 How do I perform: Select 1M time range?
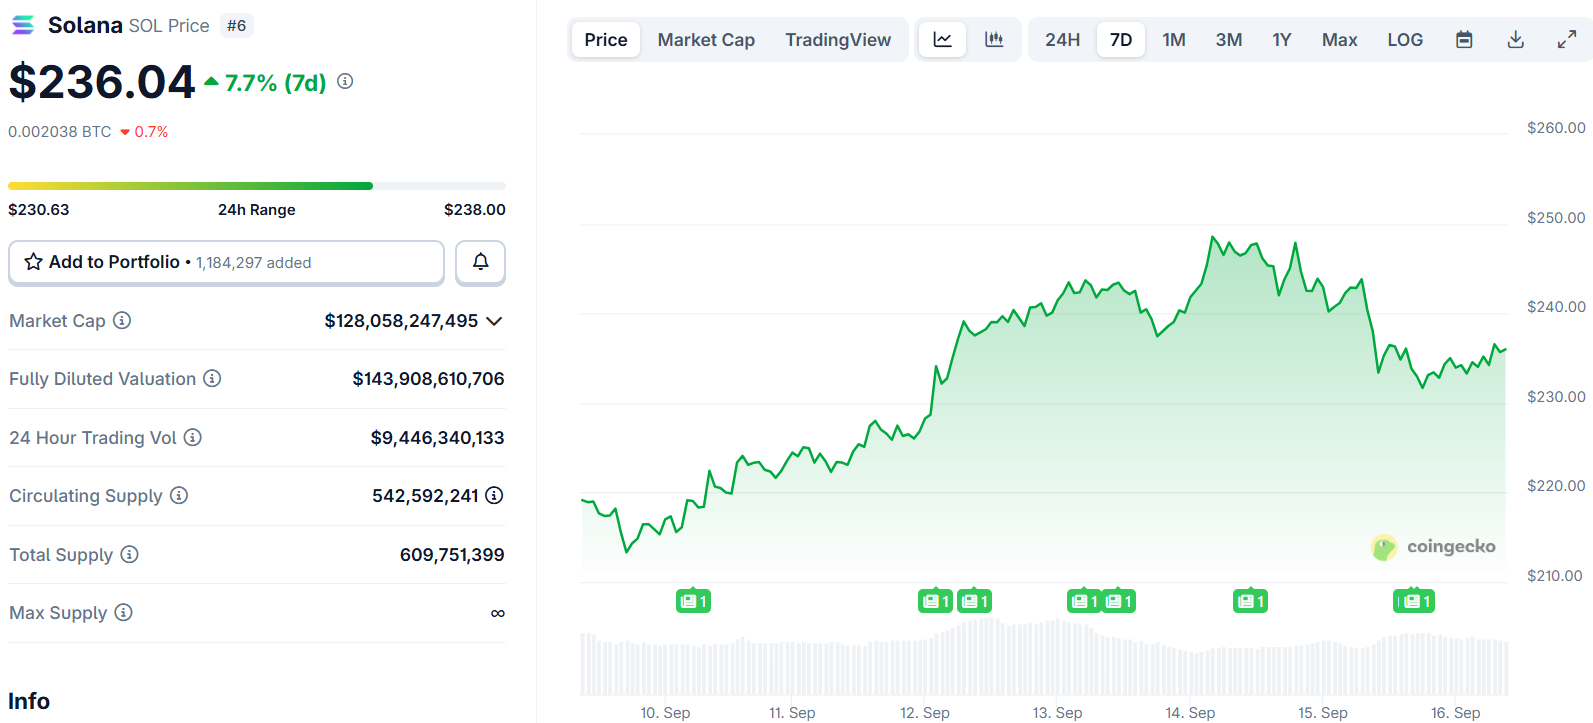pos(1174,40)
